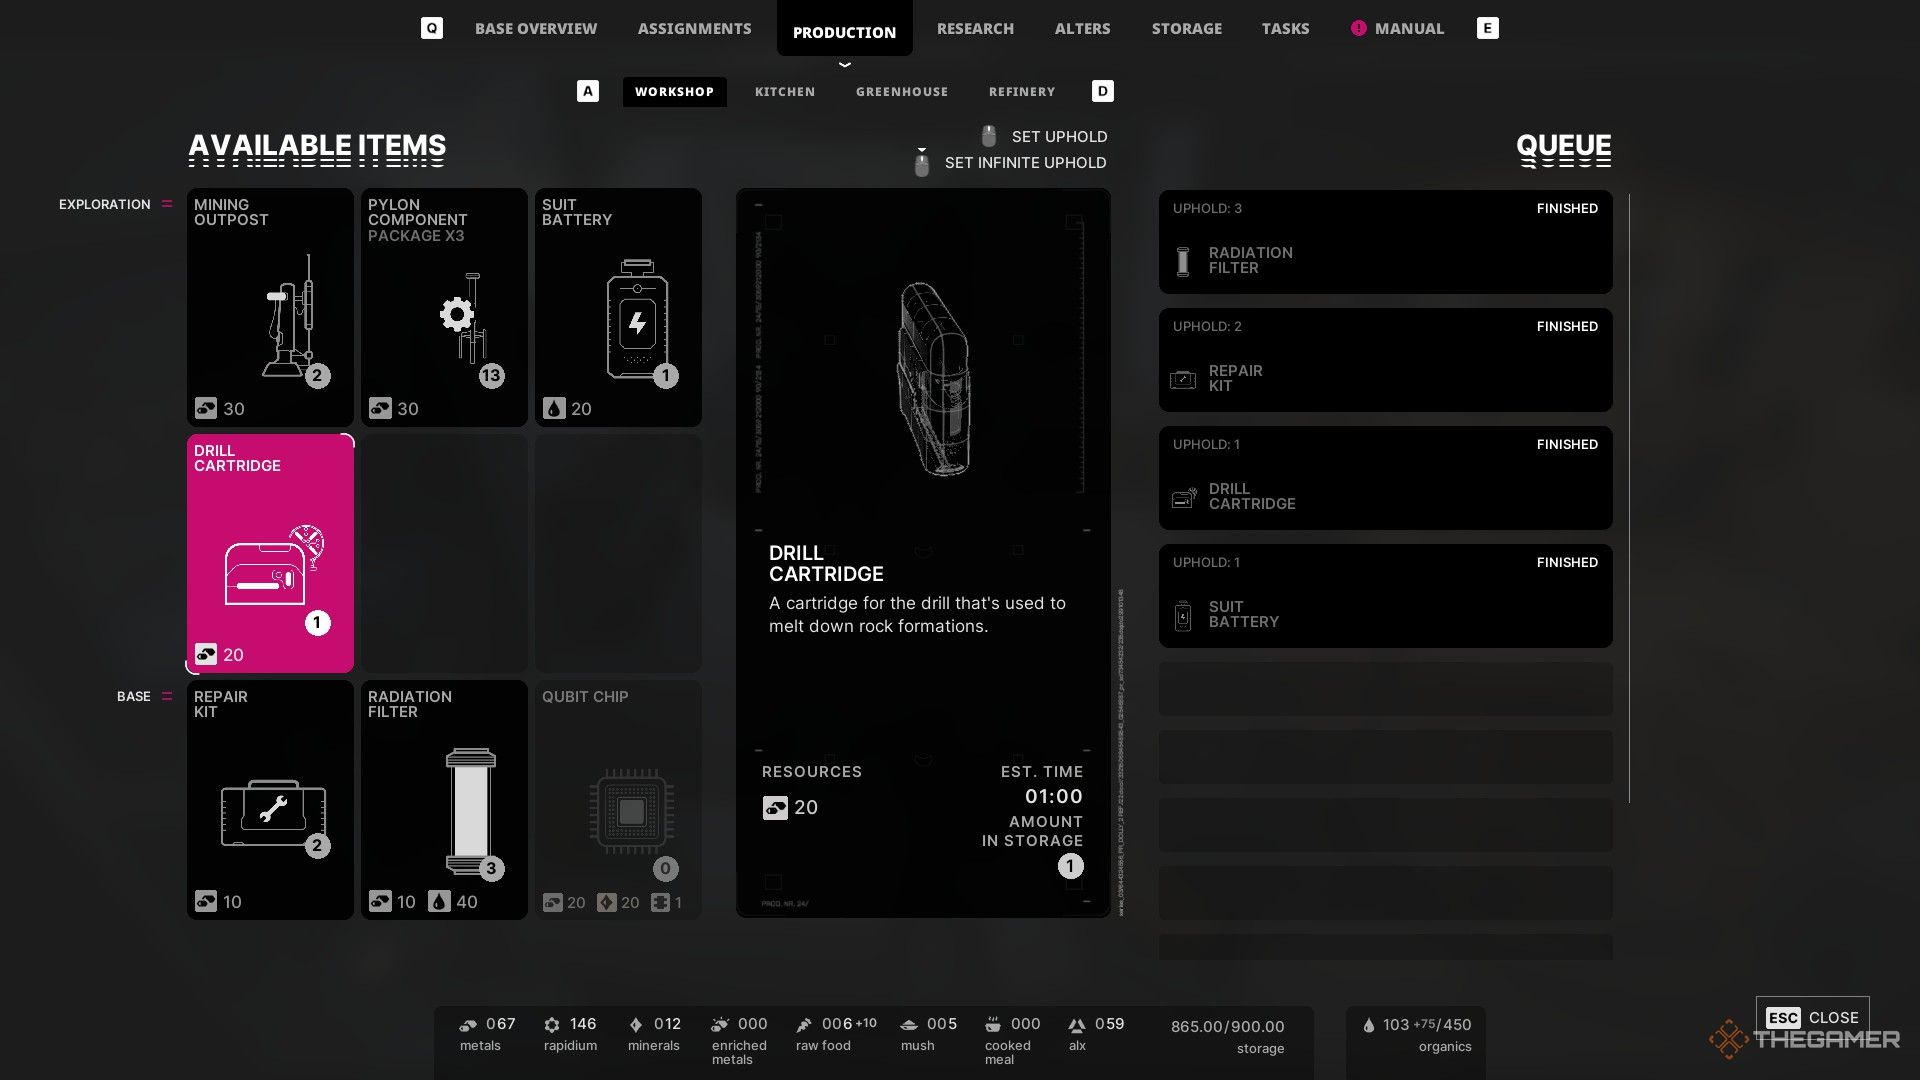Open the Manual tab with alert
Image resolution: width=1920 pixels, height=1080 pixels.
[1397, 28]
